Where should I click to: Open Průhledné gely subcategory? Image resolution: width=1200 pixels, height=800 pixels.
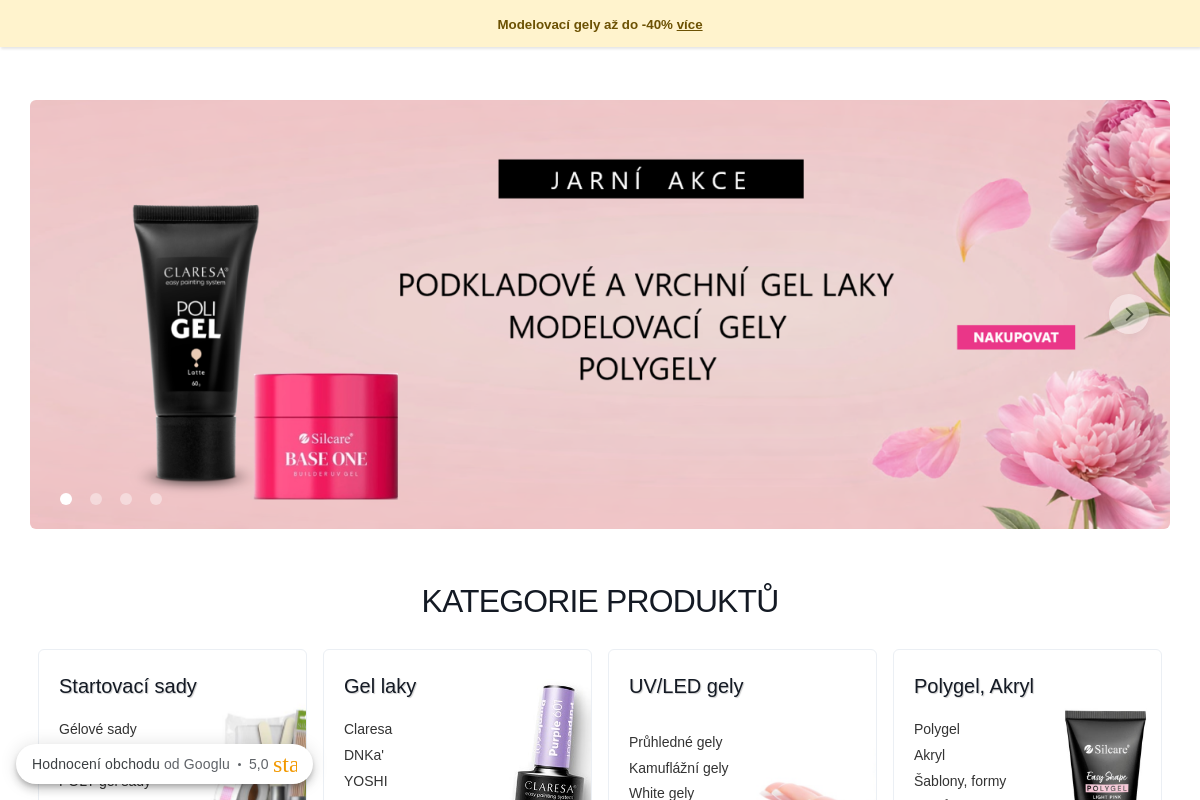click(x=676, y=742)
